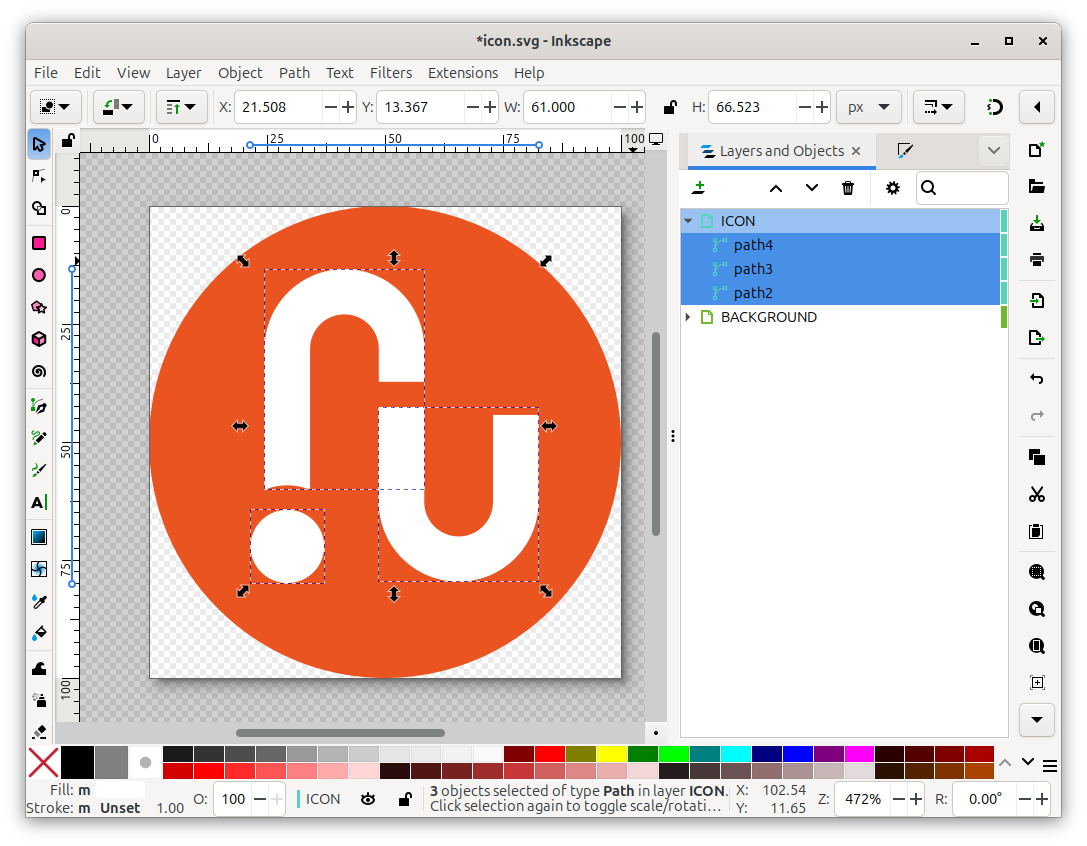Choose the Shape Builder tool
This screenshot has height=846, width=1087.
pyautogui.click(x=39, y=208)
